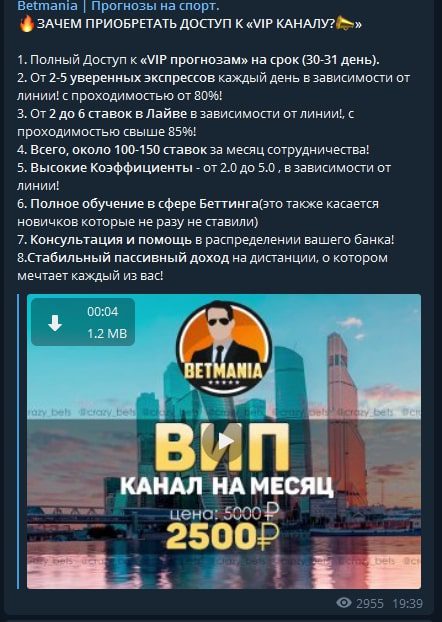The image size is (442, 622).
Task: Click the 00:04 video duration label
Action: pos(103,312)
